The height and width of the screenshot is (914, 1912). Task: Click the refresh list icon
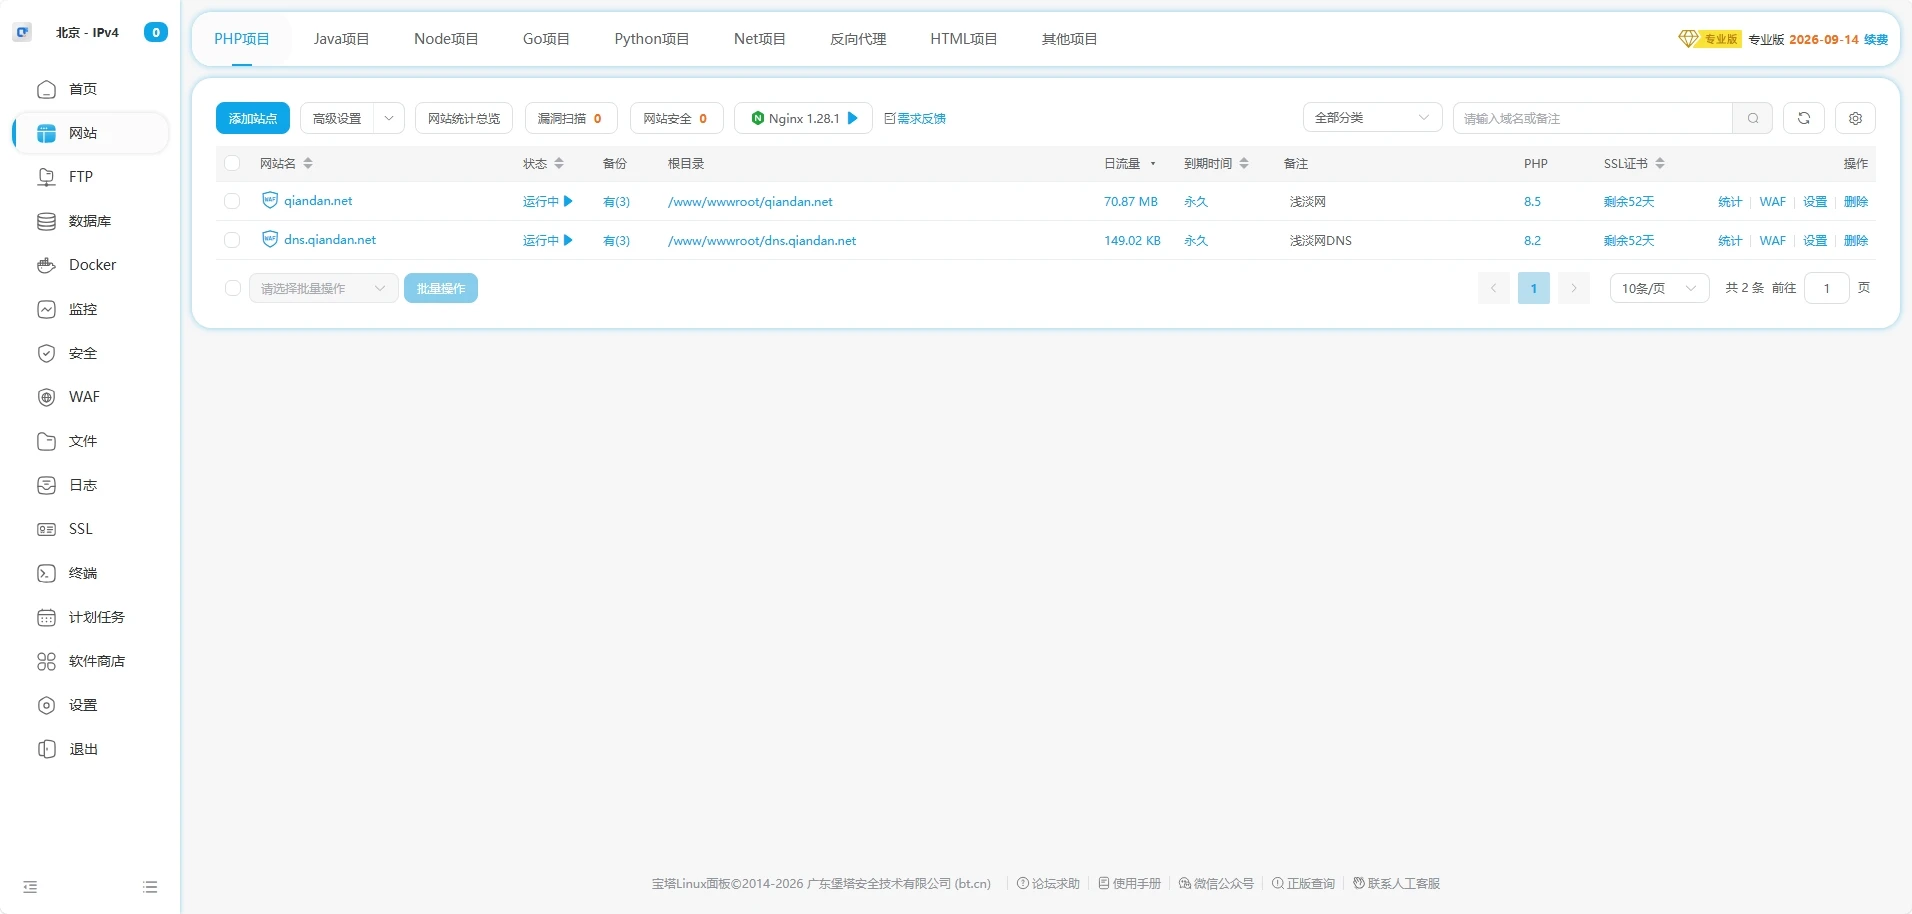pos(1803,118)
